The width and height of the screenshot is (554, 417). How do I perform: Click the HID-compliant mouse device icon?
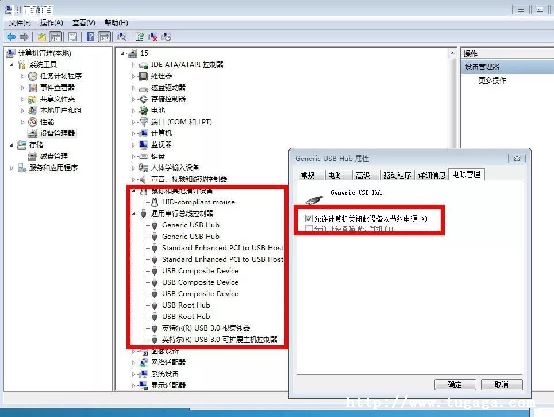[x=154, y=202]
